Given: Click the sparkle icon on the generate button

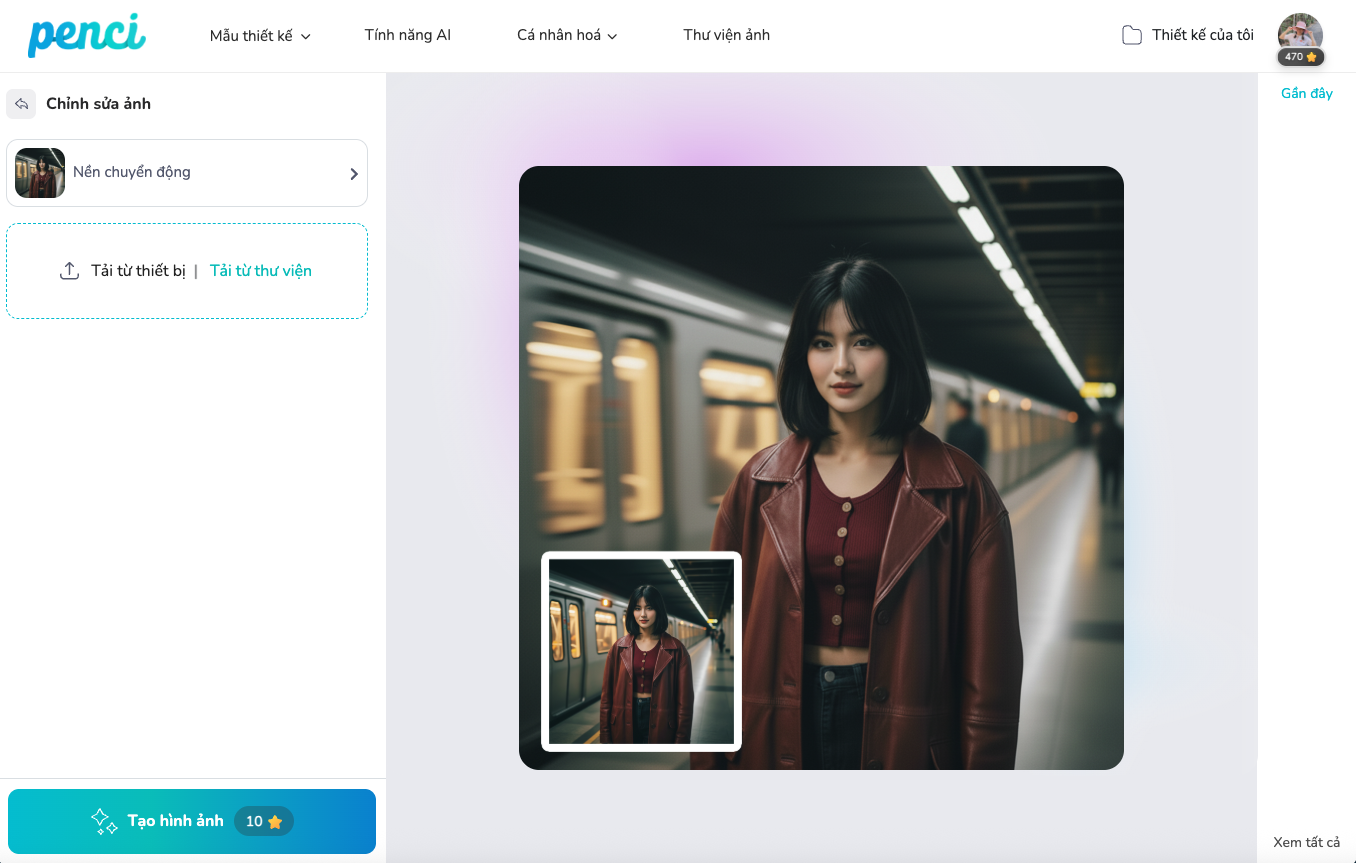Looking at the screenshot, I should tap(104, 821).
